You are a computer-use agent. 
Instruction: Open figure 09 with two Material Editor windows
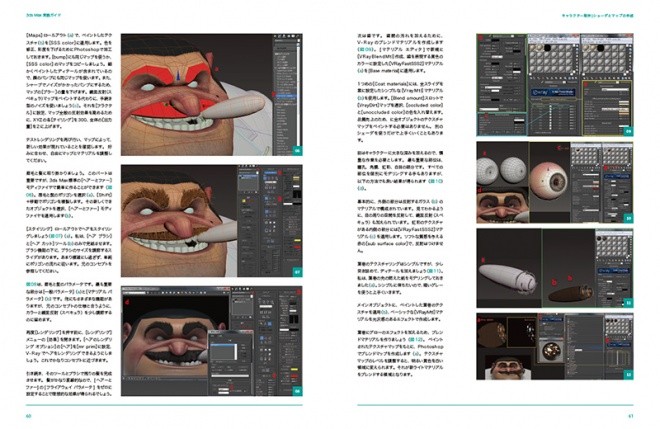[555, 85]
